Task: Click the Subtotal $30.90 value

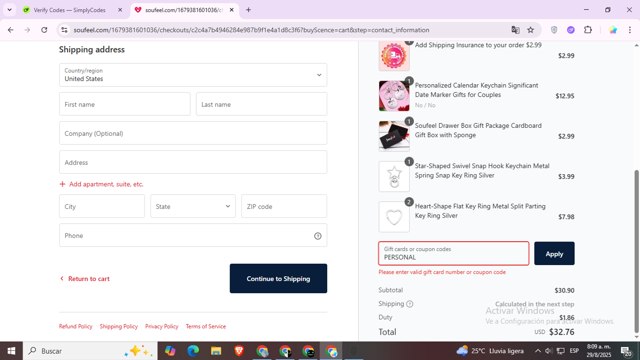Action: [564, 290]
